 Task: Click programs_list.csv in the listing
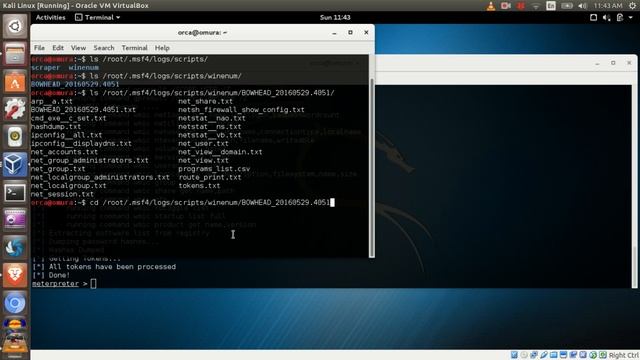pyautogui.click(x=214, y=169)
